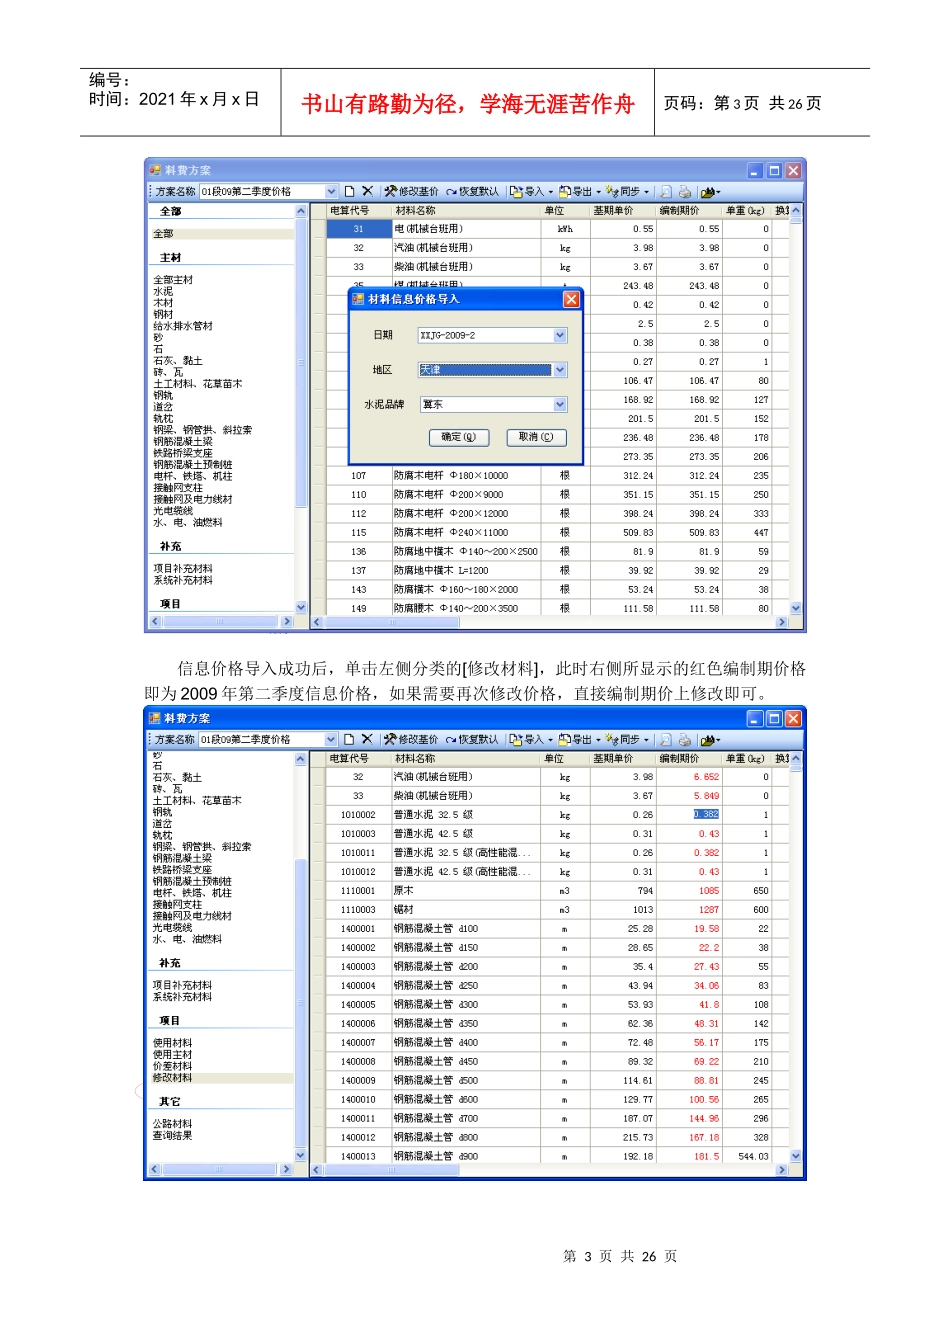Click red price 1287 for 锯材

[x=709, y=910]
